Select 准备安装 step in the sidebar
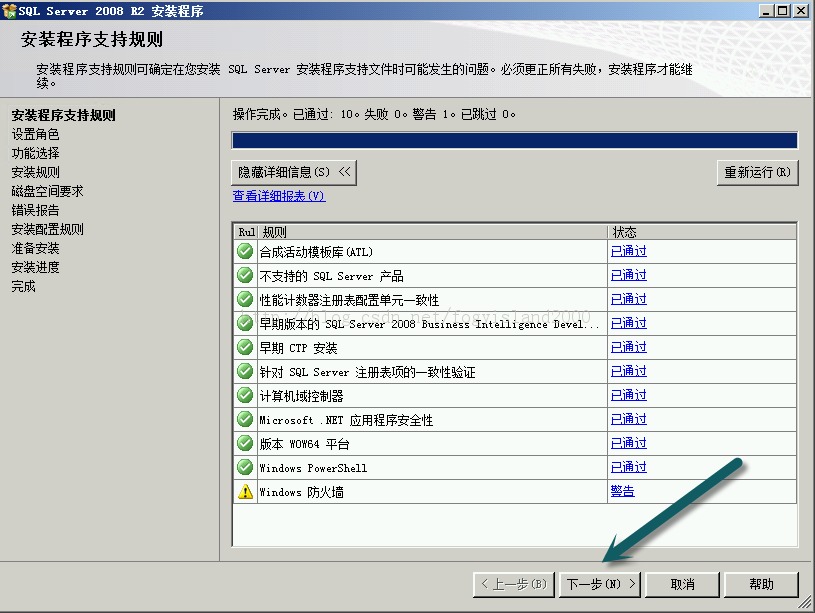 point(35,248)
